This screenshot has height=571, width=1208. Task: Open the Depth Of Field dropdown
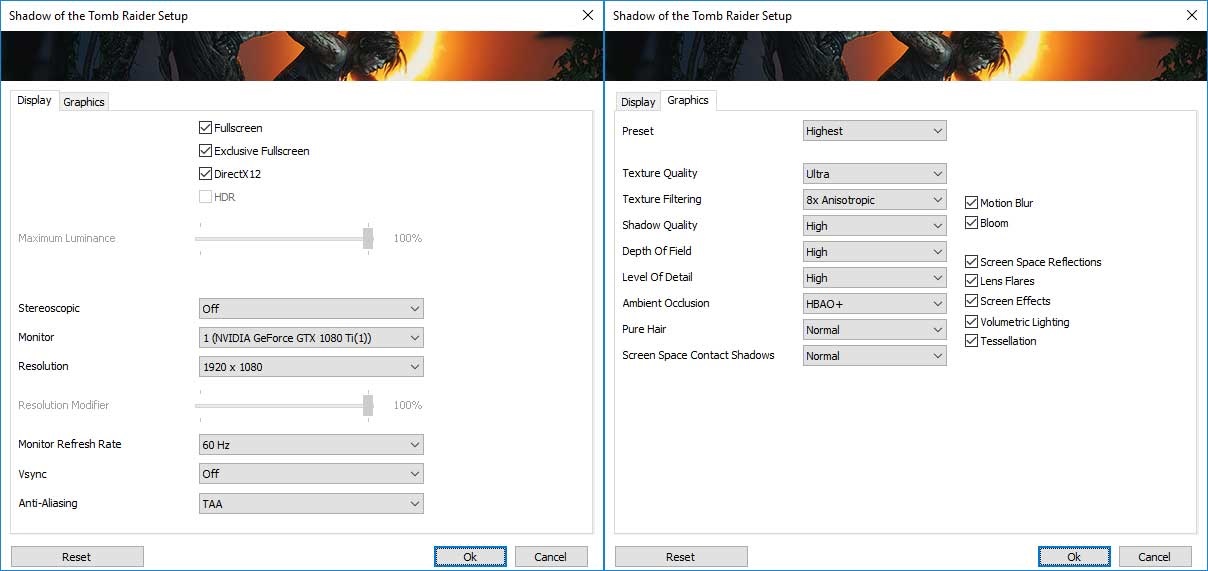click(875, 252)
